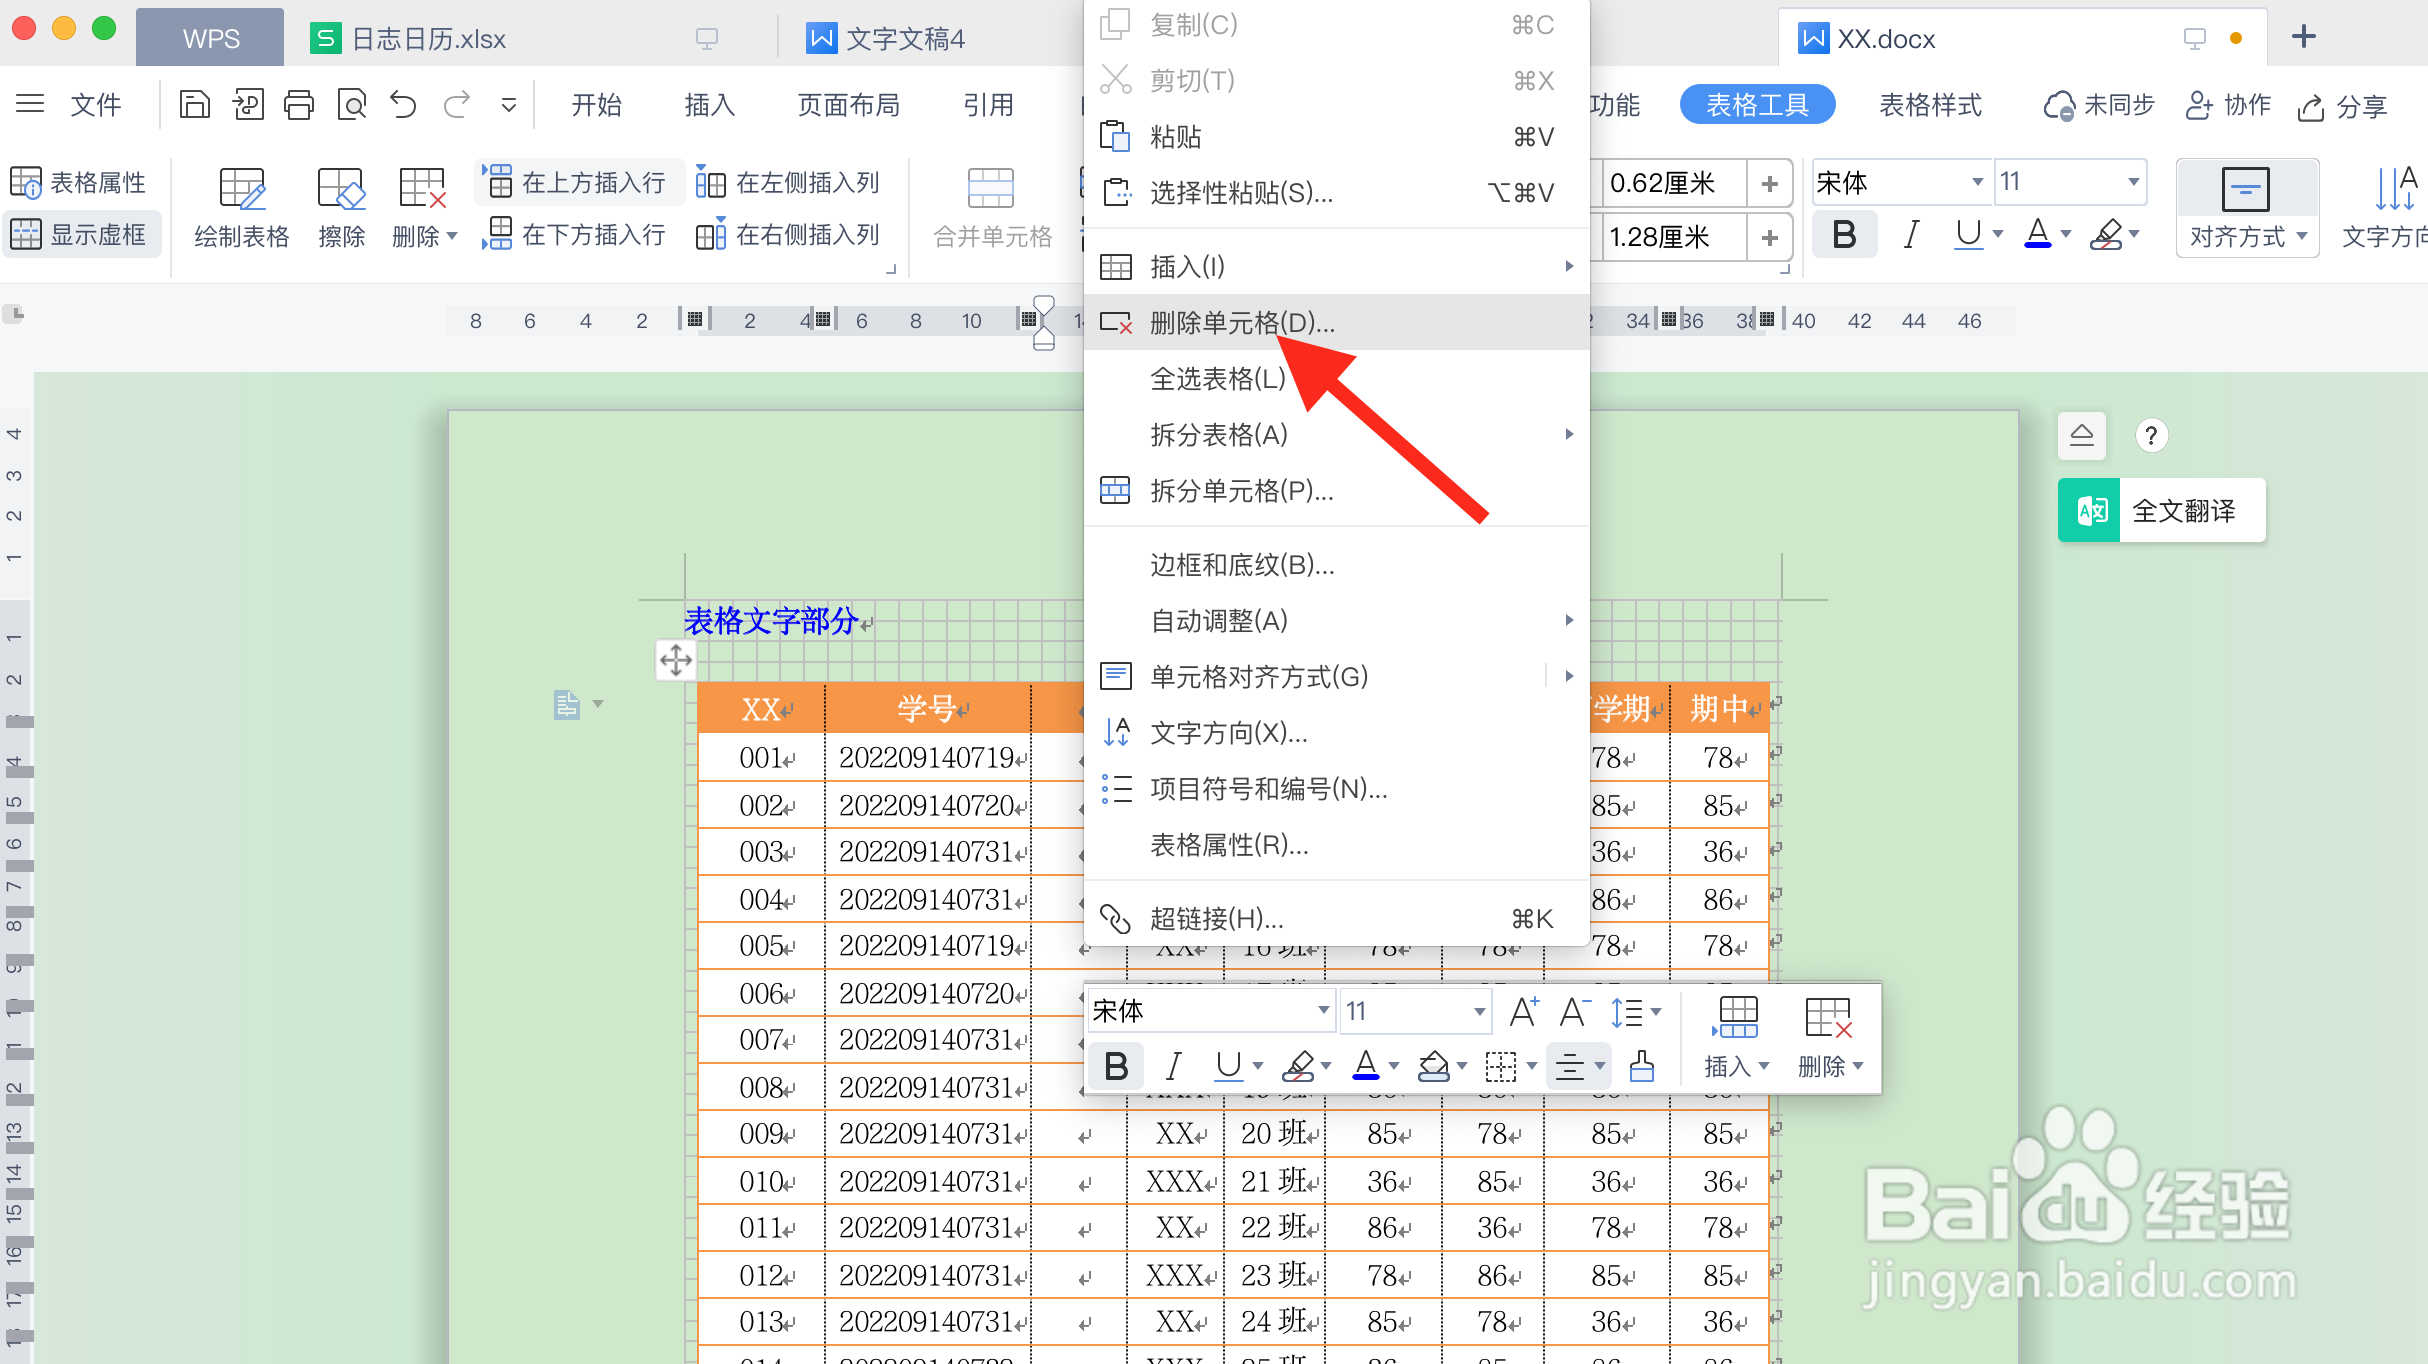Click the format painter icon in mini toolbar
This screenshot has height=1364, width=2428.
pos(1641,1066)
